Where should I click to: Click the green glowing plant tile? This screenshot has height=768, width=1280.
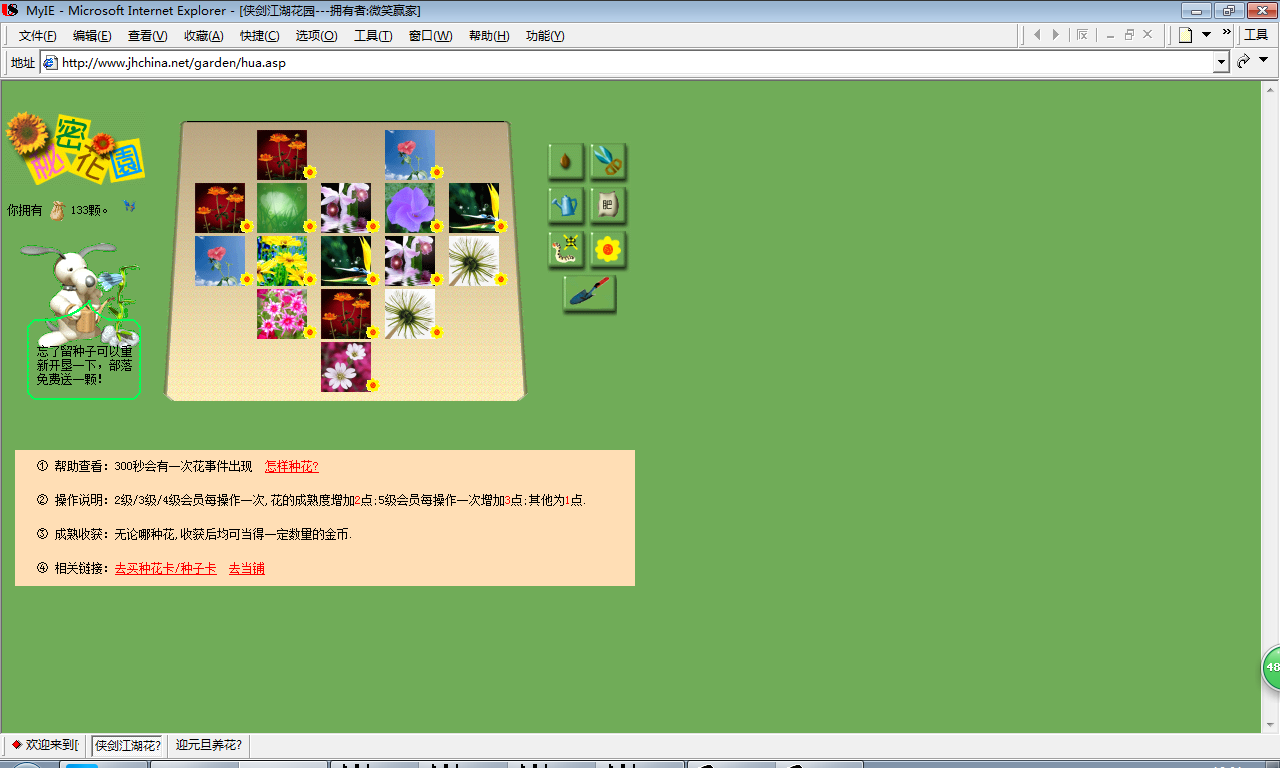tap(282, 208)
